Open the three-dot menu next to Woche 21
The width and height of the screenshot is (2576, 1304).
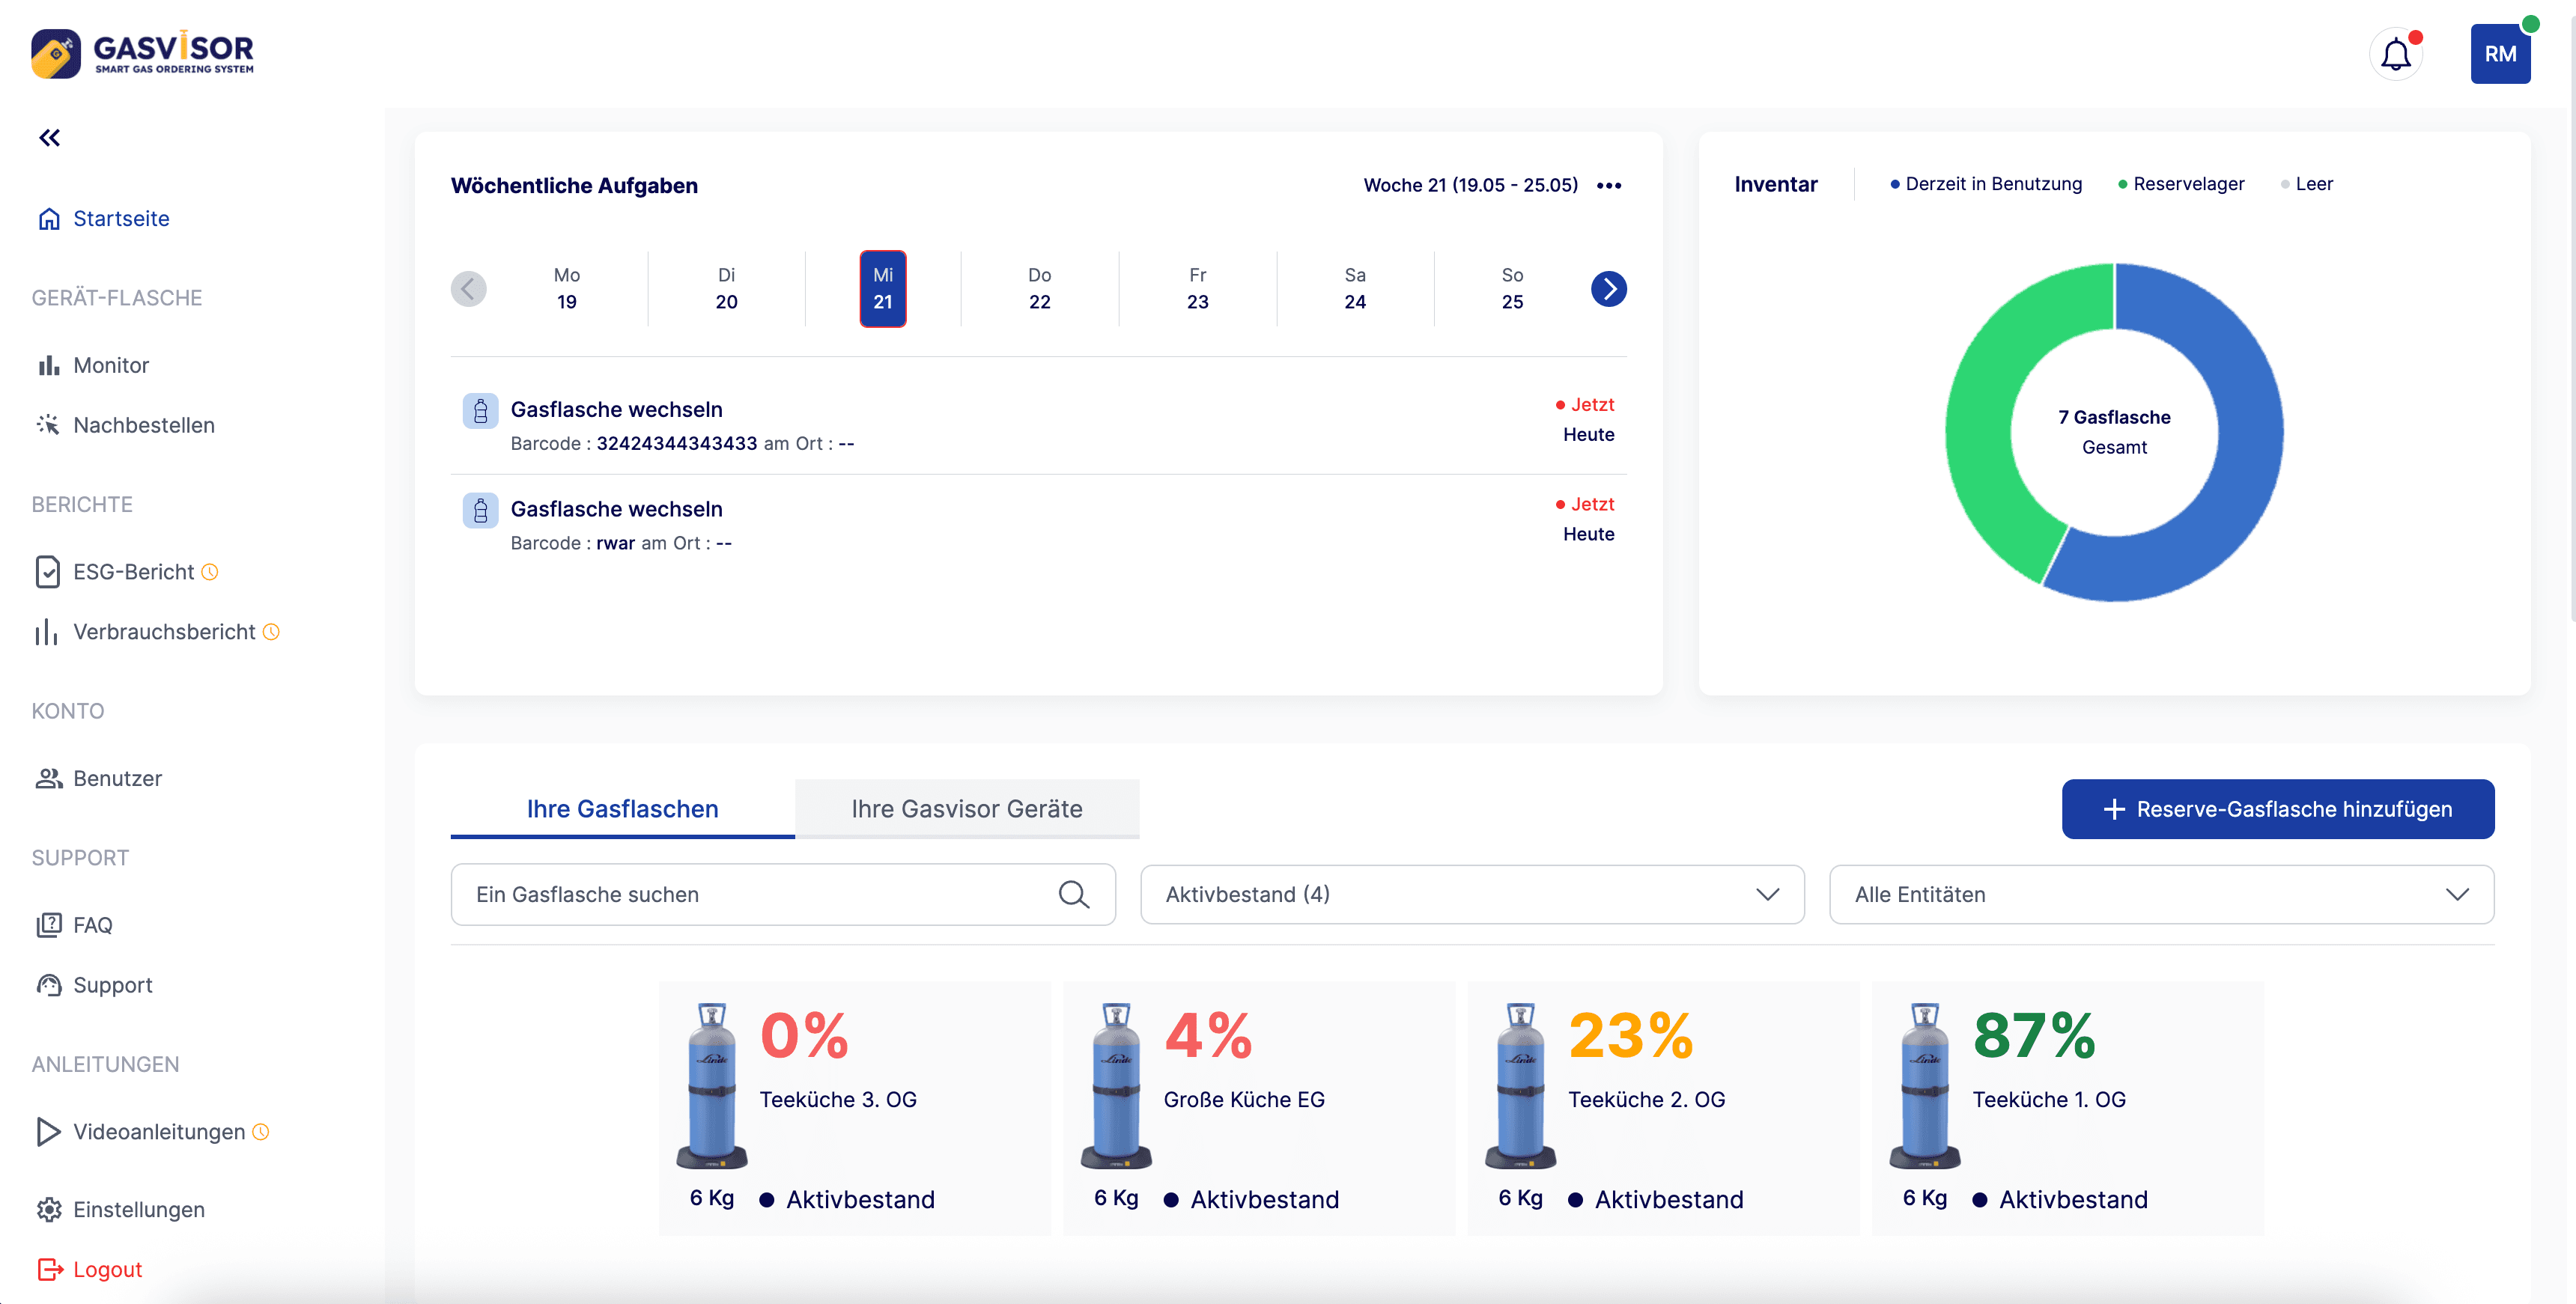pyautogui.click(x=1609, y=185)
